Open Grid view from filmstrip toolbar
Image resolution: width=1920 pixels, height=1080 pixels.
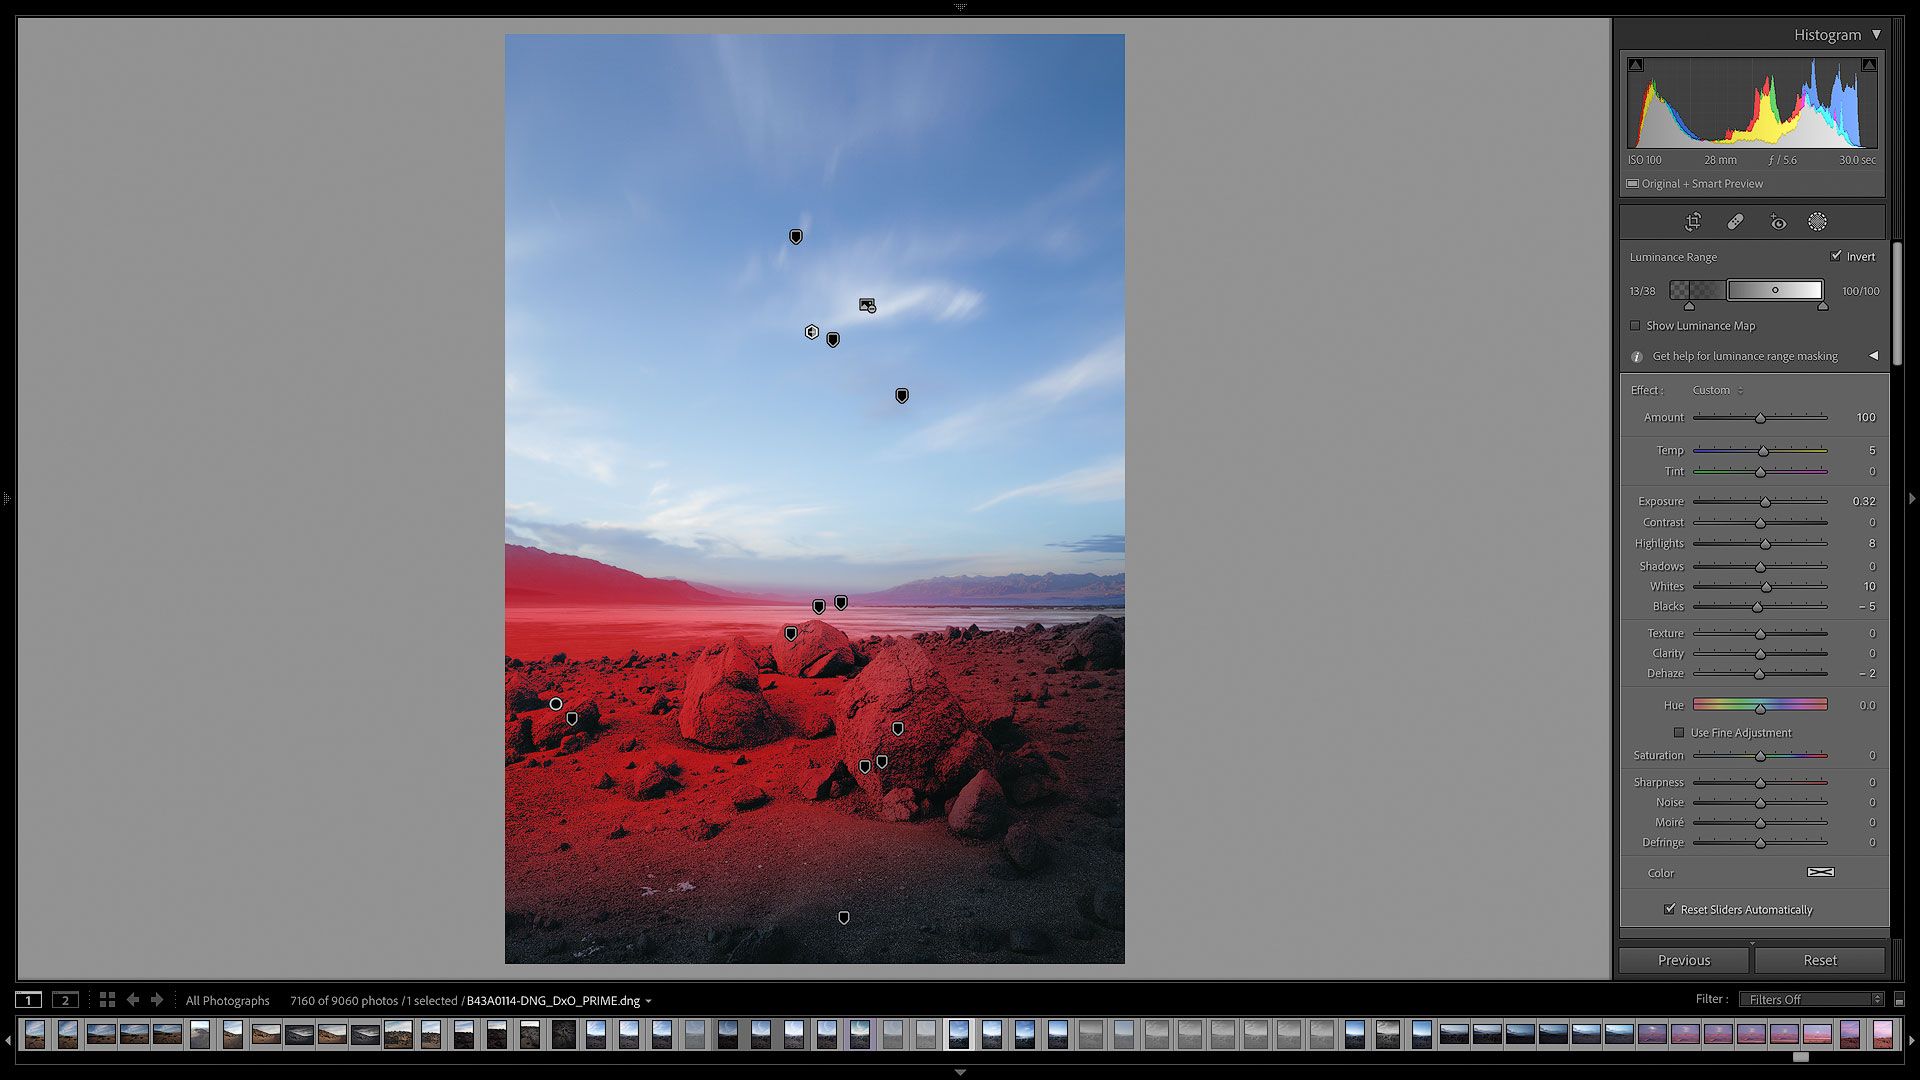[107, 1000]
